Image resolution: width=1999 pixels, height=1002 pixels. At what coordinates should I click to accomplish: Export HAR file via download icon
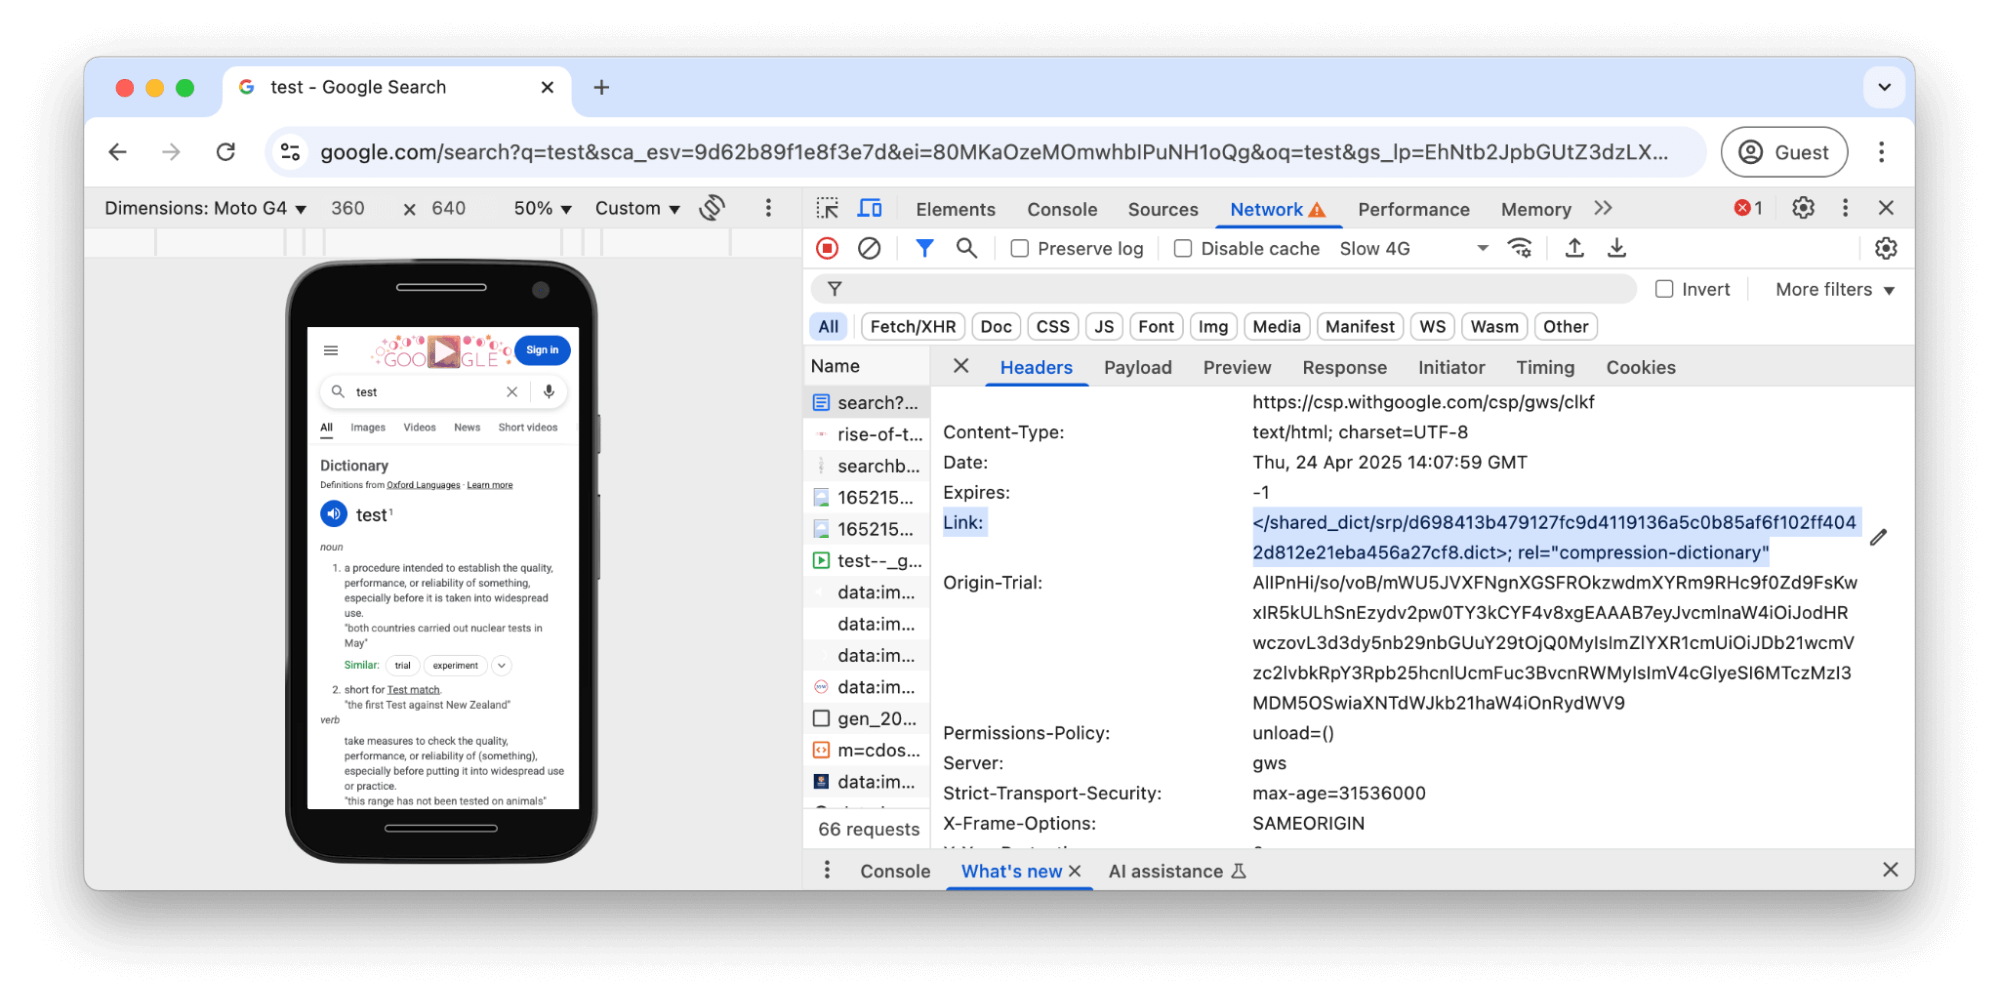click(x=1616, y=248)
